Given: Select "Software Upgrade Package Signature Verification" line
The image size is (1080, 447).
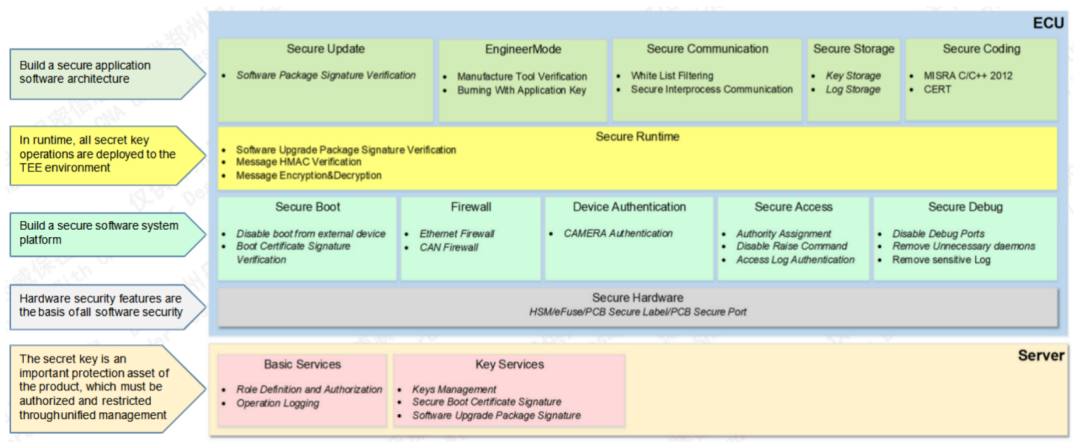Looking at the screenshot, I should click(x=346, y=149).
